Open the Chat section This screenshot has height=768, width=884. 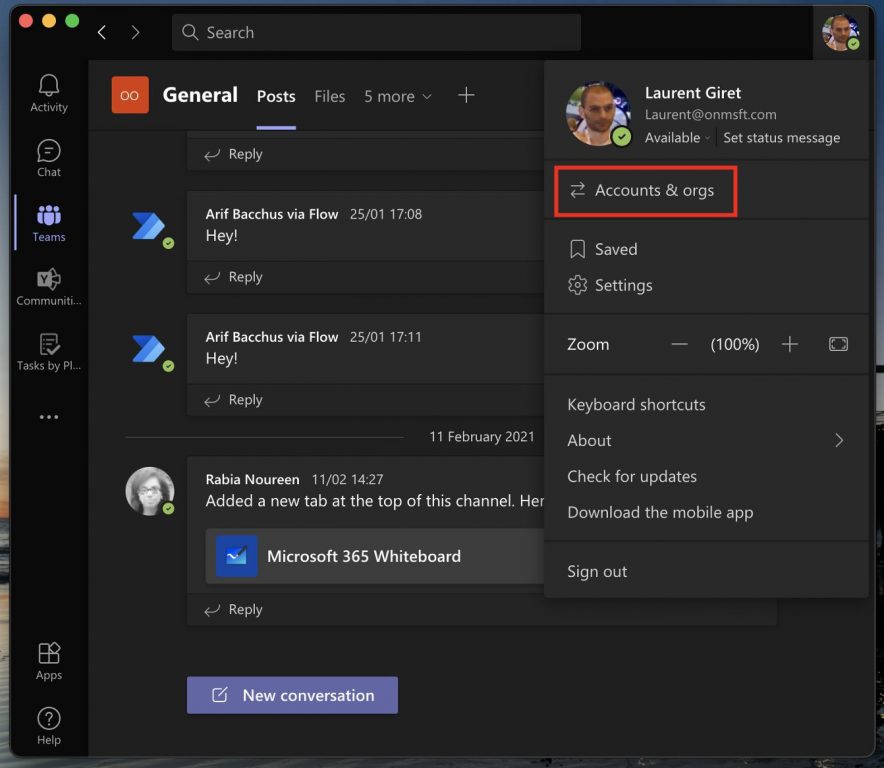coord(48,158)
